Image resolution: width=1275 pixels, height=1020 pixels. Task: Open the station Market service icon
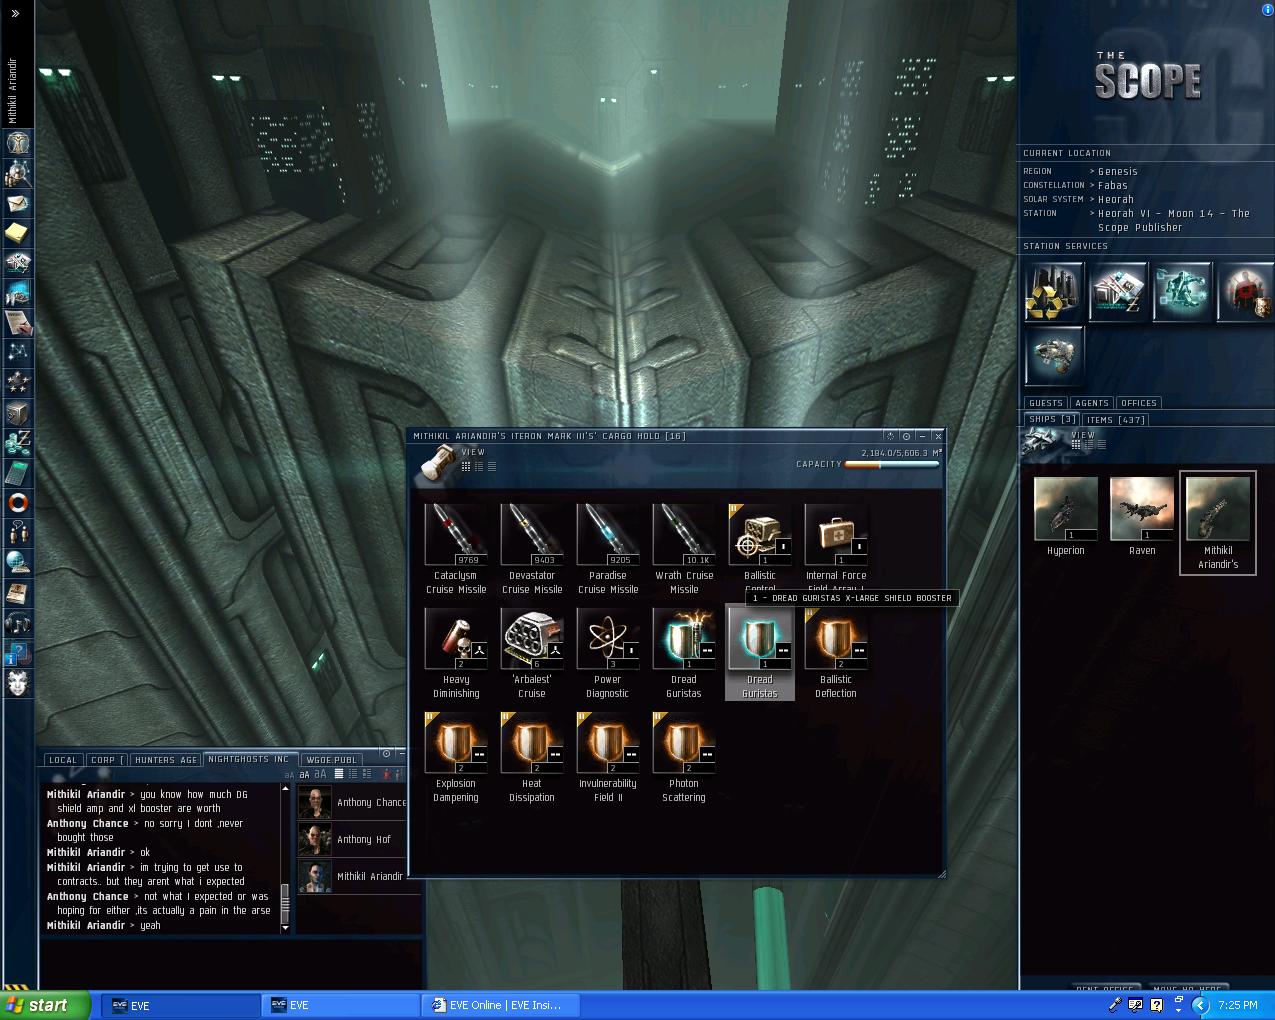(x=1118, y=291)
